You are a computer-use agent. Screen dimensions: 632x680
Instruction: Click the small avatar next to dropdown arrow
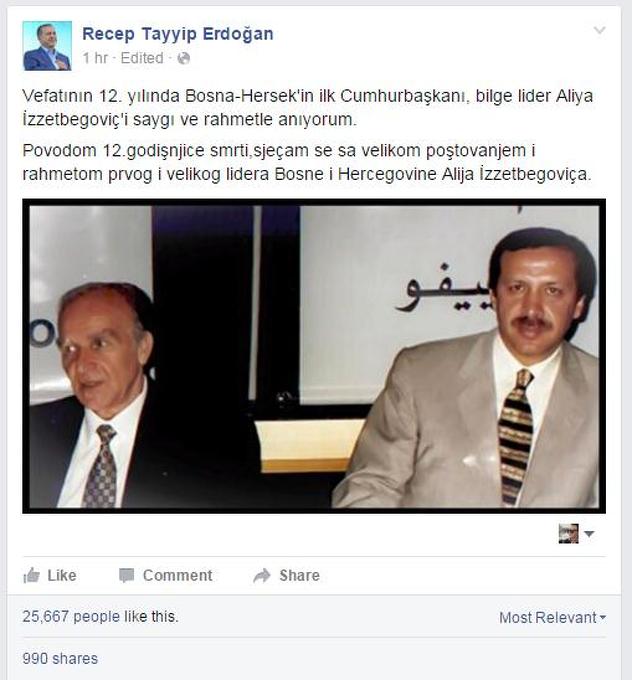(x=568, y=533)
